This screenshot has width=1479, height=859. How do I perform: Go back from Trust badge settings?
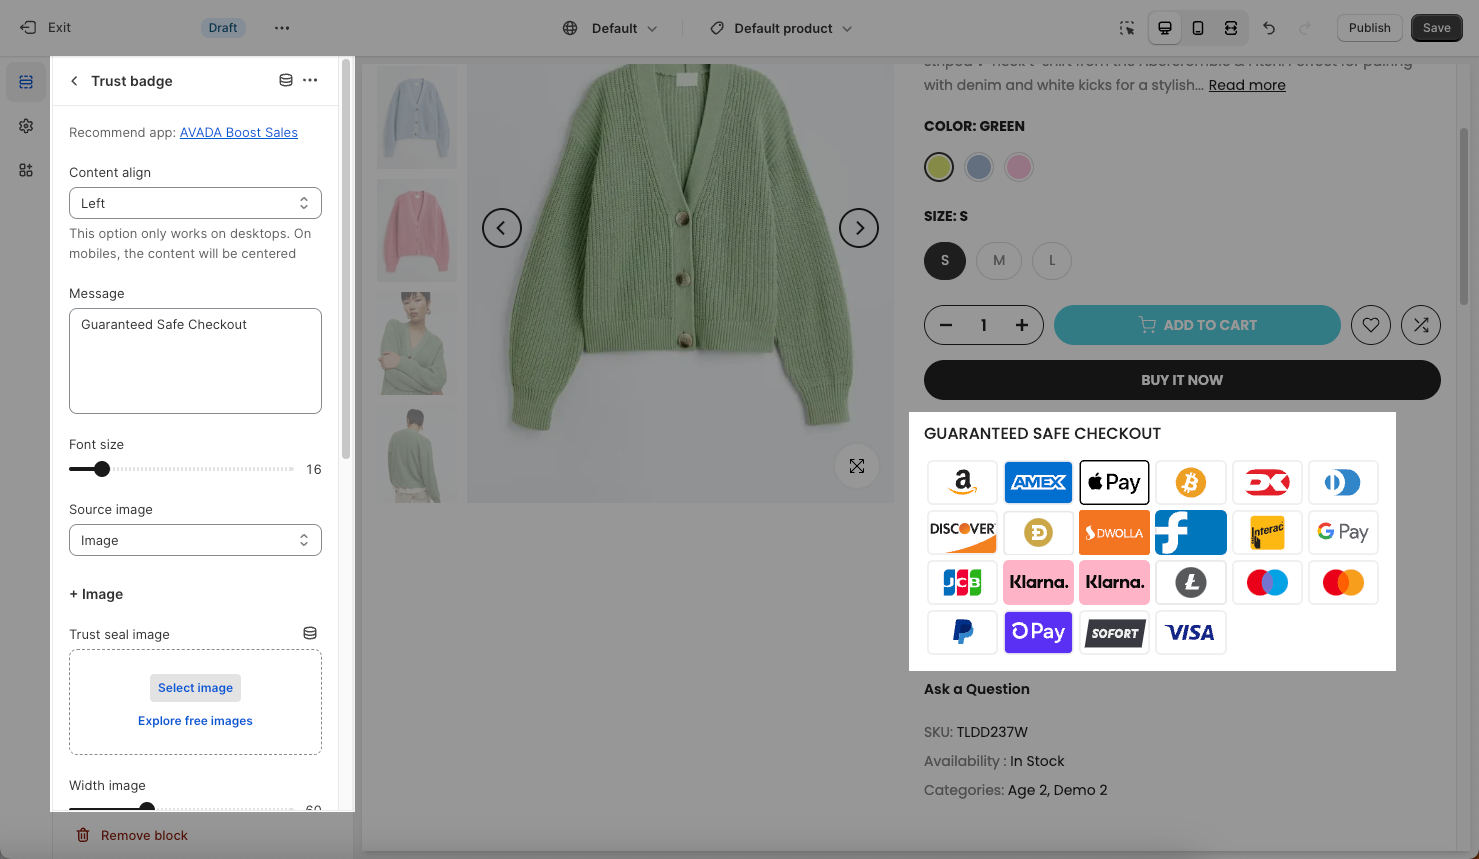coord(74,81)
